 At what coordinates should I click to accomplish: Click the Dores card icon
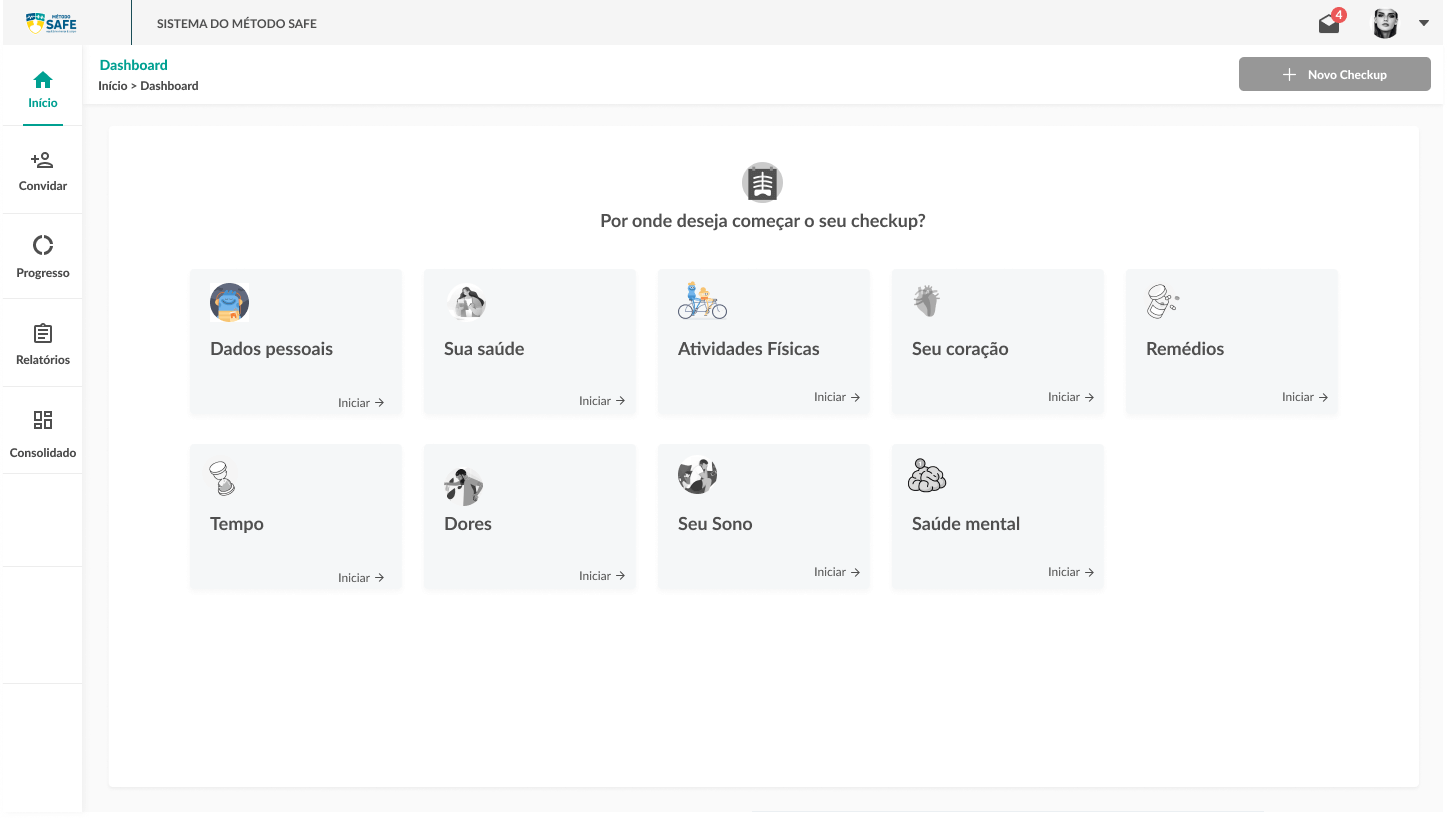464,486
